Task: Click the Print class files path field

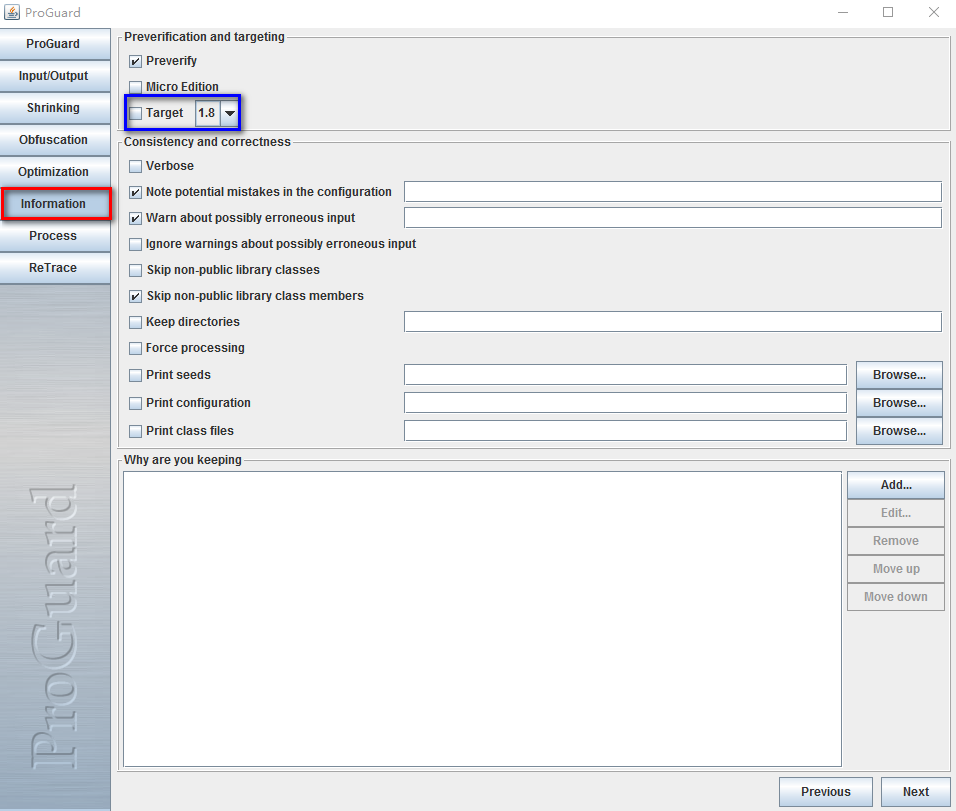Action: pyautogui.click(x=625, y=431)
